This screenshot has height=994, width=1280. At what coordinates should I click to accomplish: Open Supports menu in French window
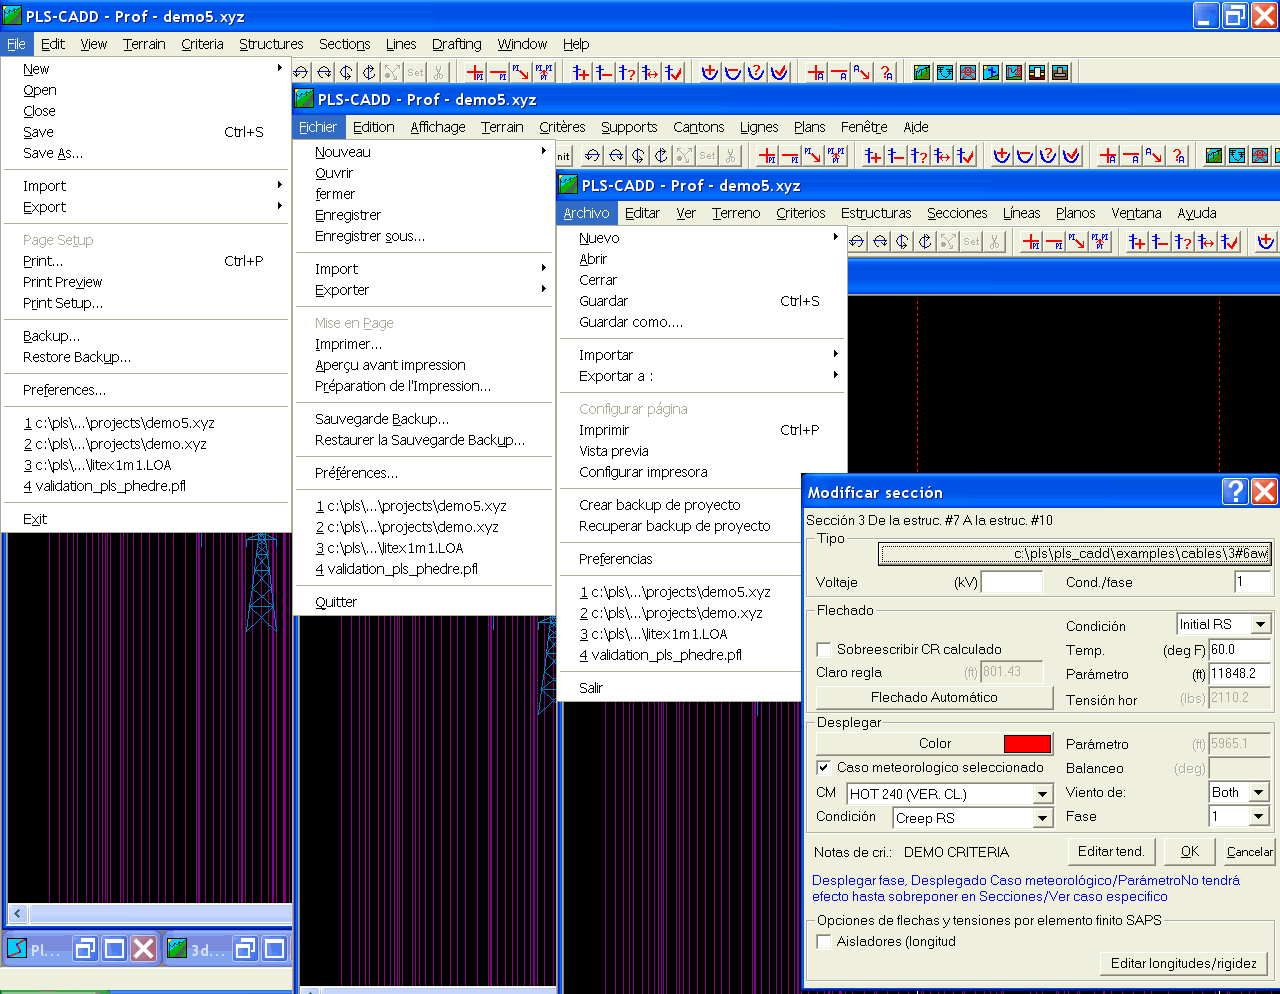pos(629,127)
